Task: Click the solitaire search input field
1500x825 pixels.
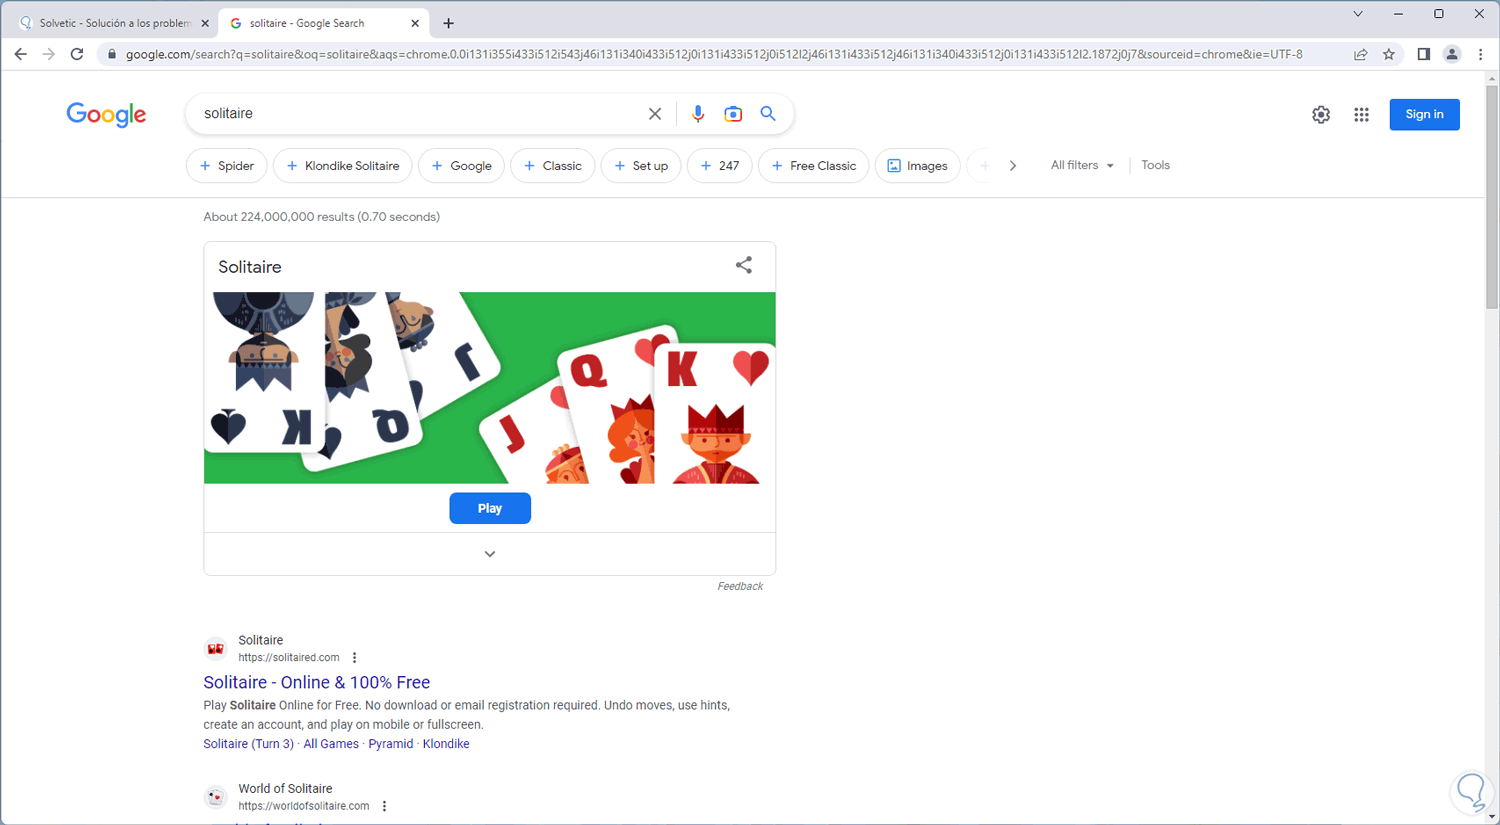Action: pos(420,114)
